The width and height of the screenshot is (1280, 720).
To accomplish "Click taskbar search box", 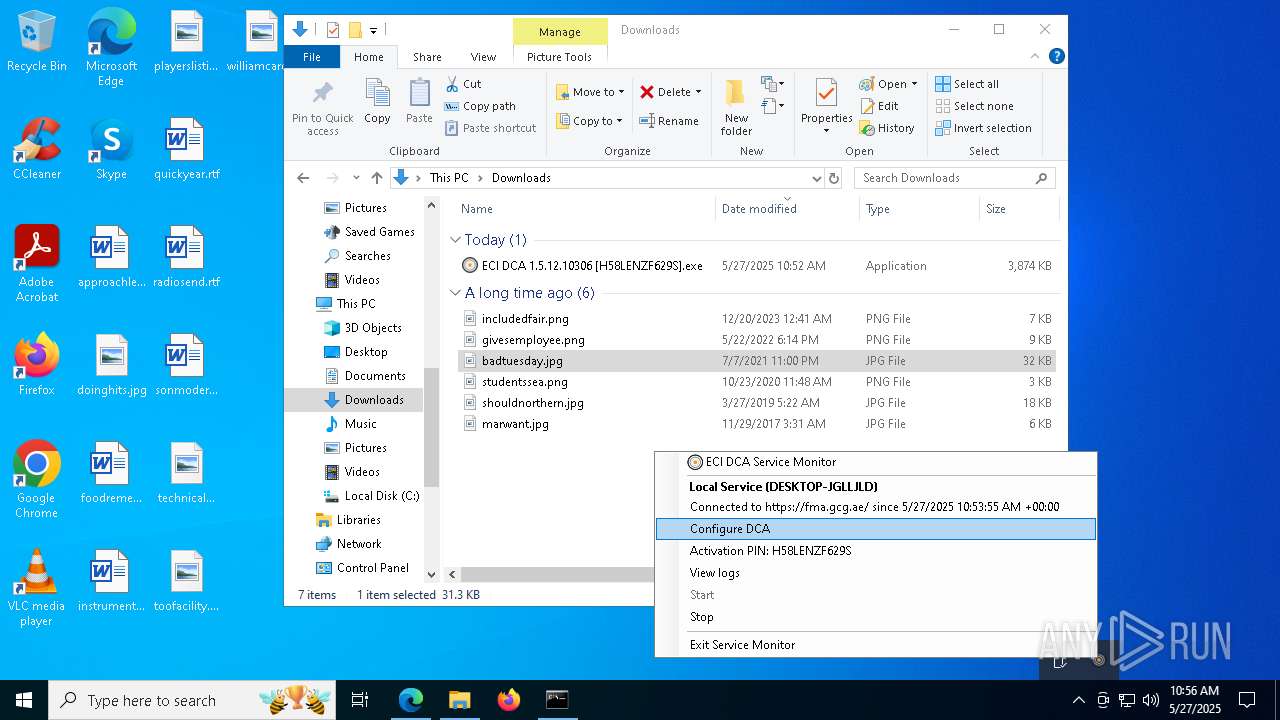I will (193, 700).
